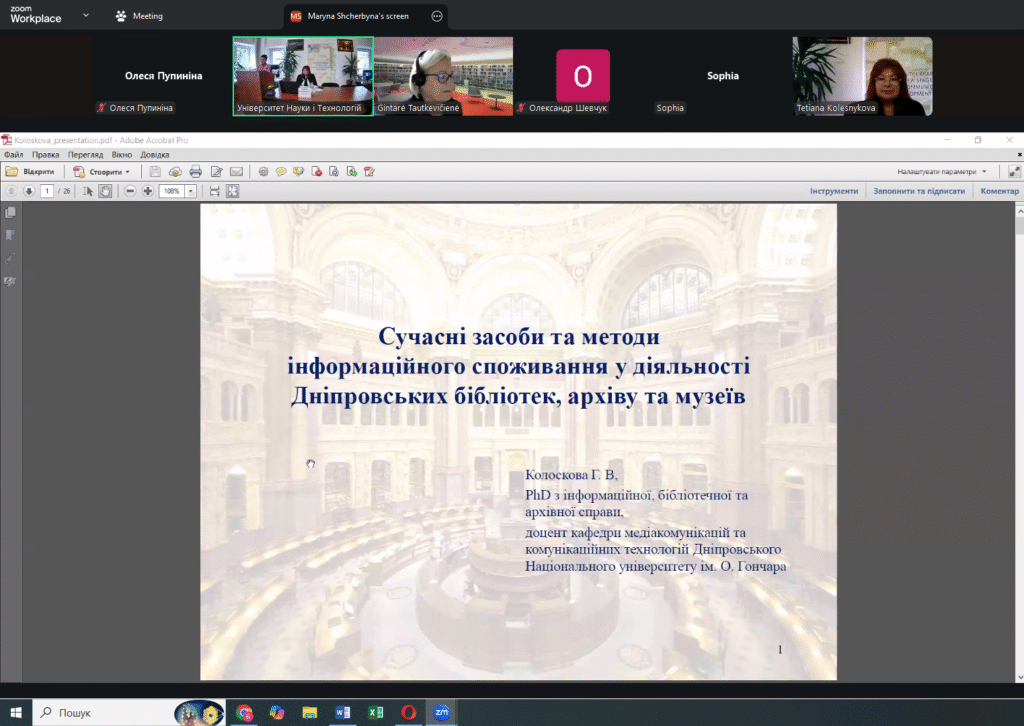The image size is (1024, 726).
Task: Zoom out with the minus icon
Action: (130, 191)
